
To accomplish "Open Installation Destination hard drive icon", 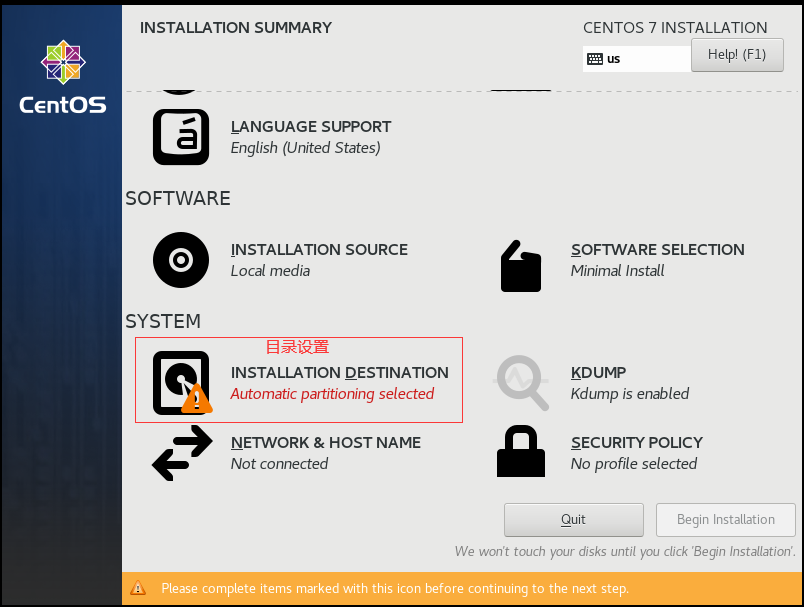I will (x=182, y=382).
